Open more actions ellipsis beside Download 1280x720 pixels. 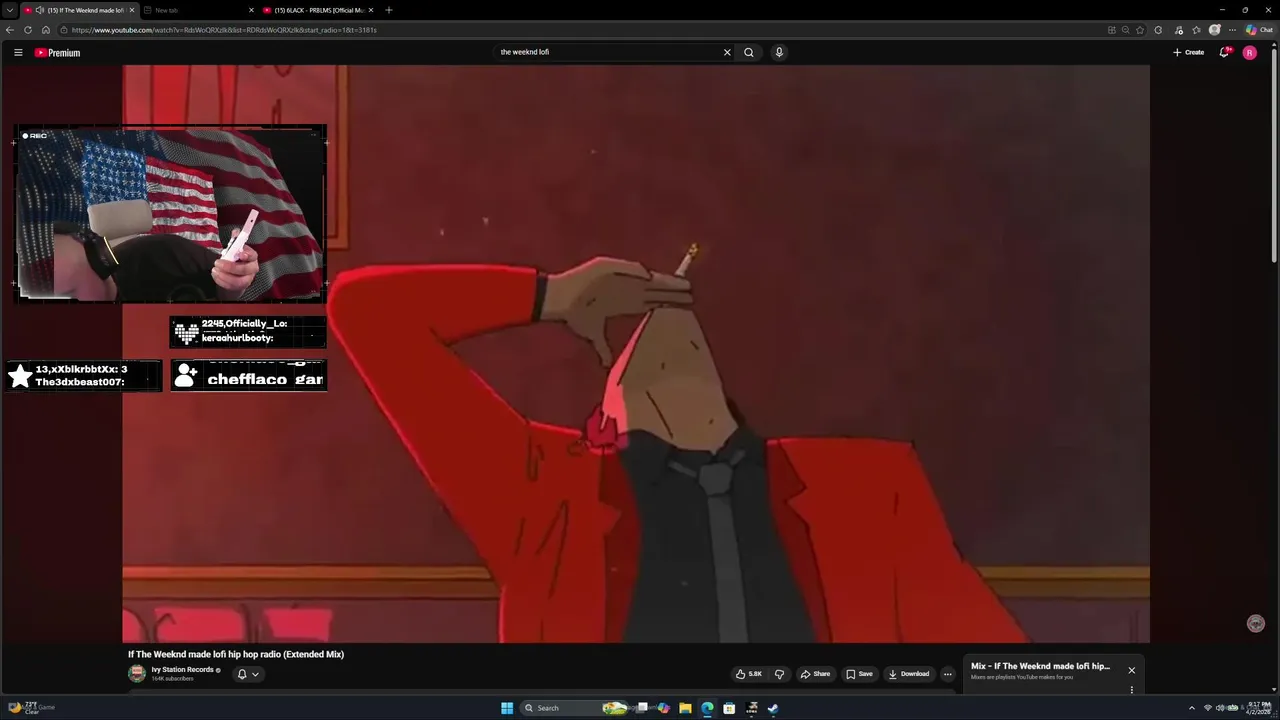tap(948, 674)
